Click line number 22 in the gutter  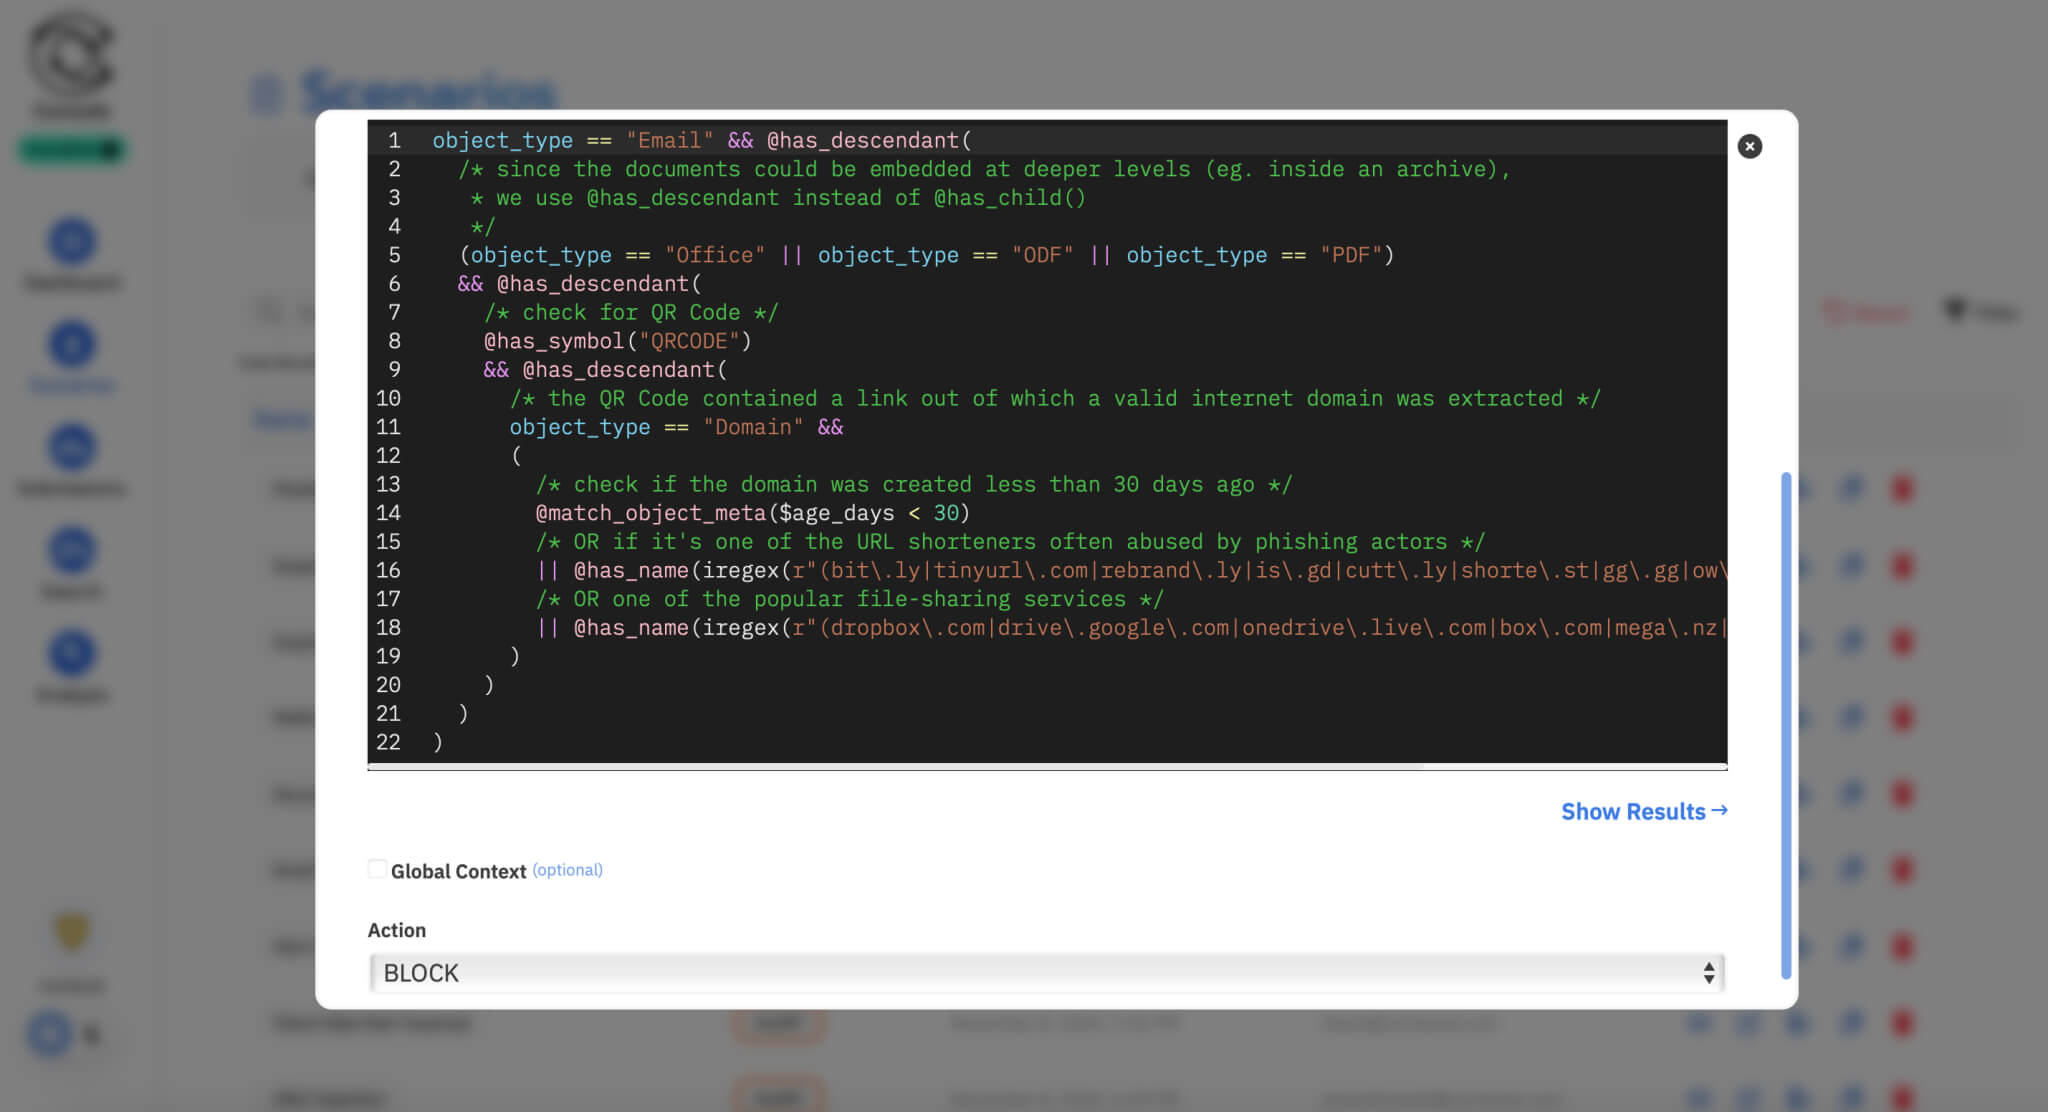pos(388,742)
